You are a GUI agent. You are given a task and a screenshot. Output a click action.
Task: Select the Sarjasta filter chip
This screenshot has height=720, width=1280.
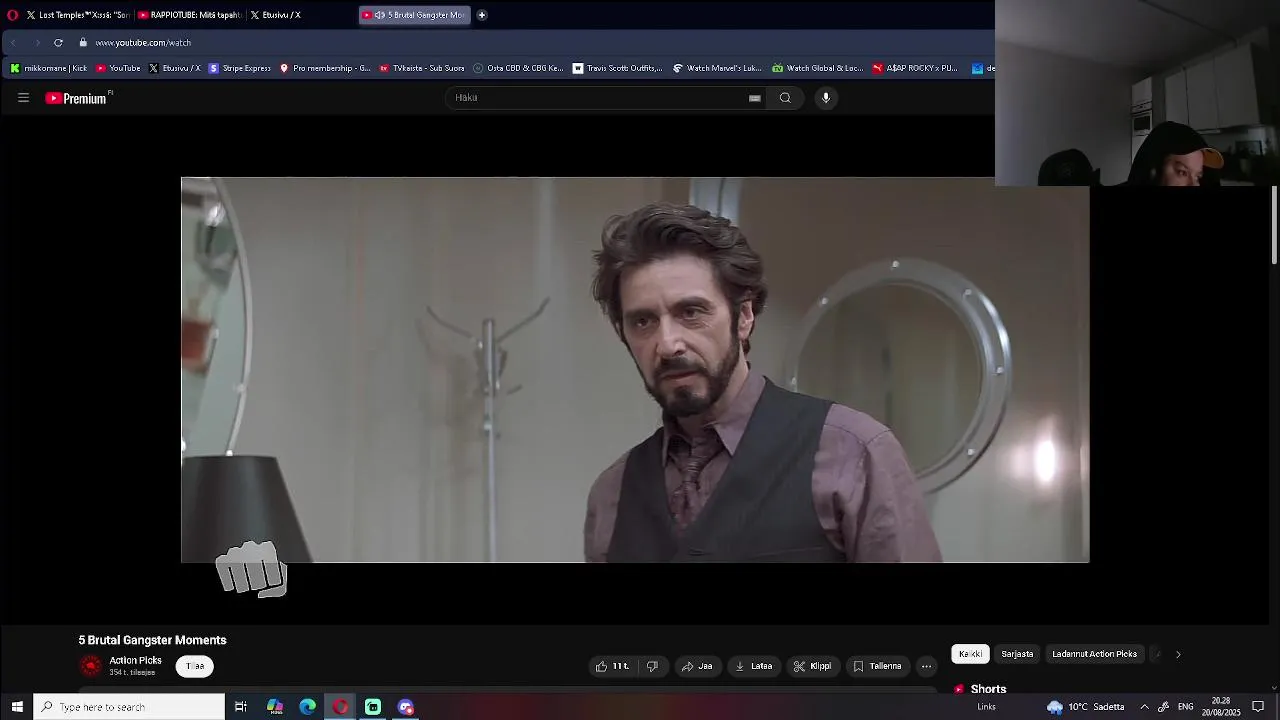pyautogui.click(x=1017, y=654)
